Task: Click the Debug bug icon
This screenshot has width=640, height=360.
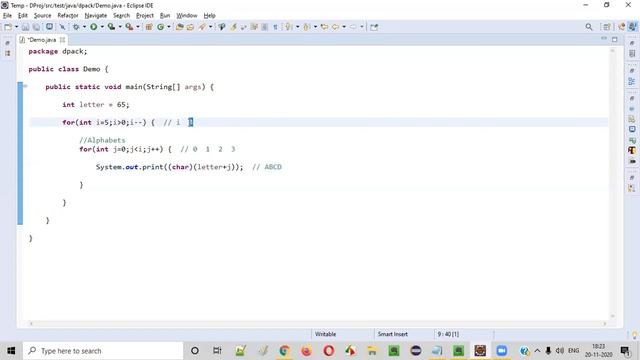Action: click(x=76, y=27)
